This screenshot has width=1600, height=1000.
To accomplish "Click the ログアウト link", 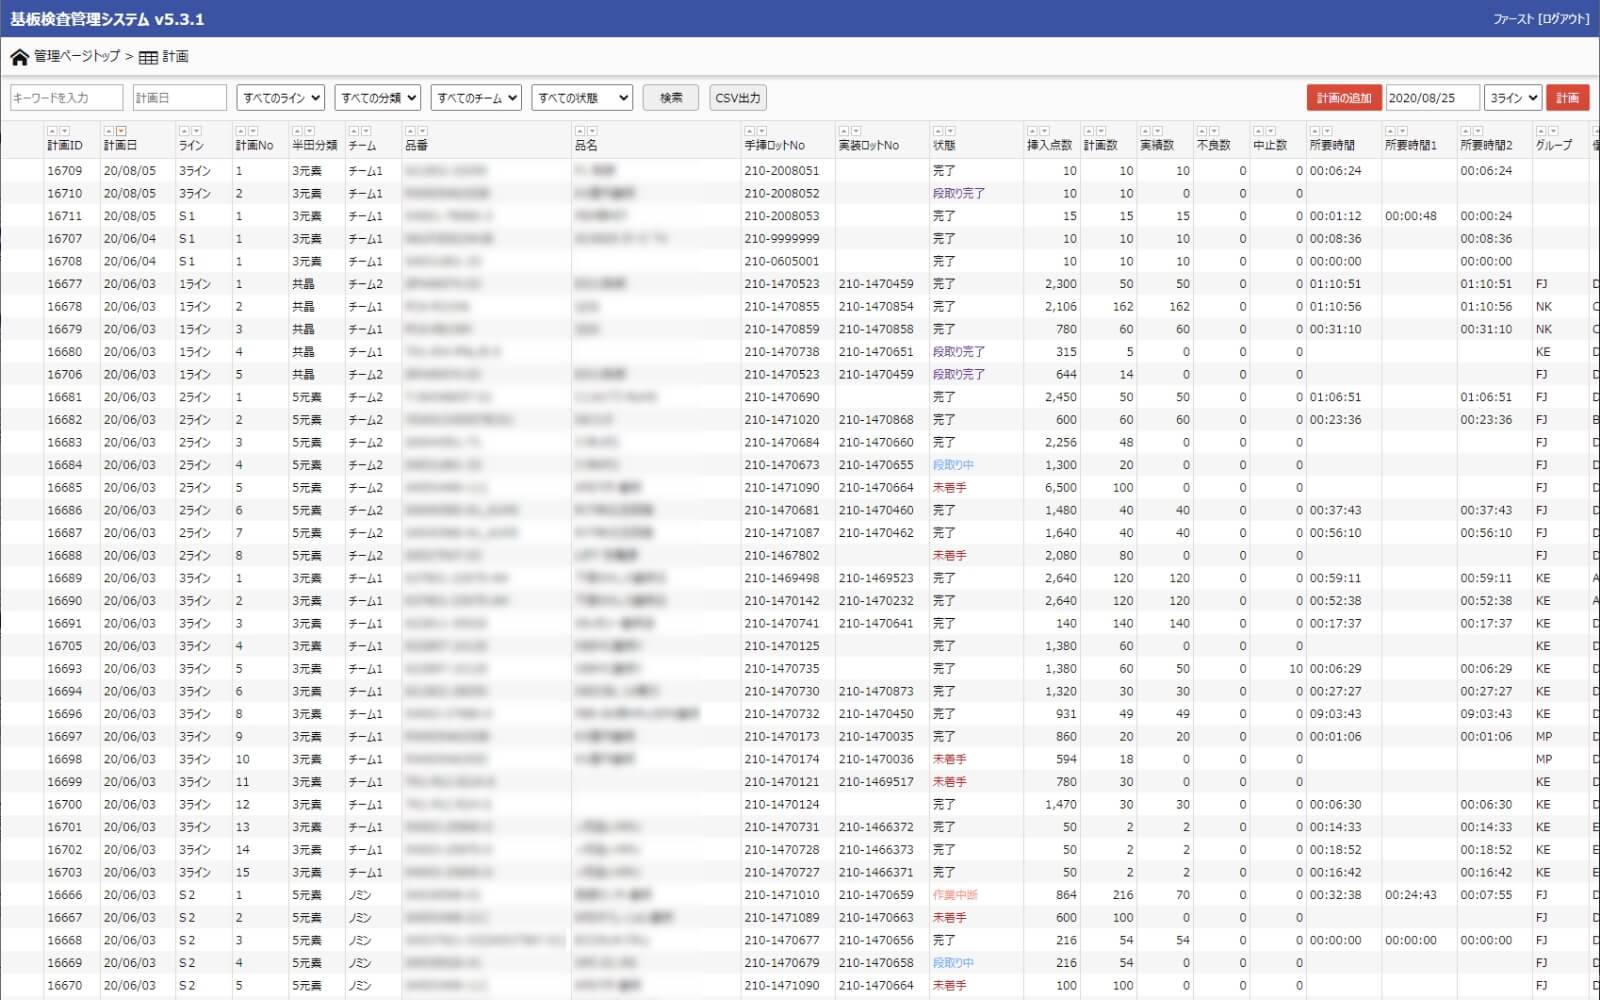I will click(x=1563, y=19).
